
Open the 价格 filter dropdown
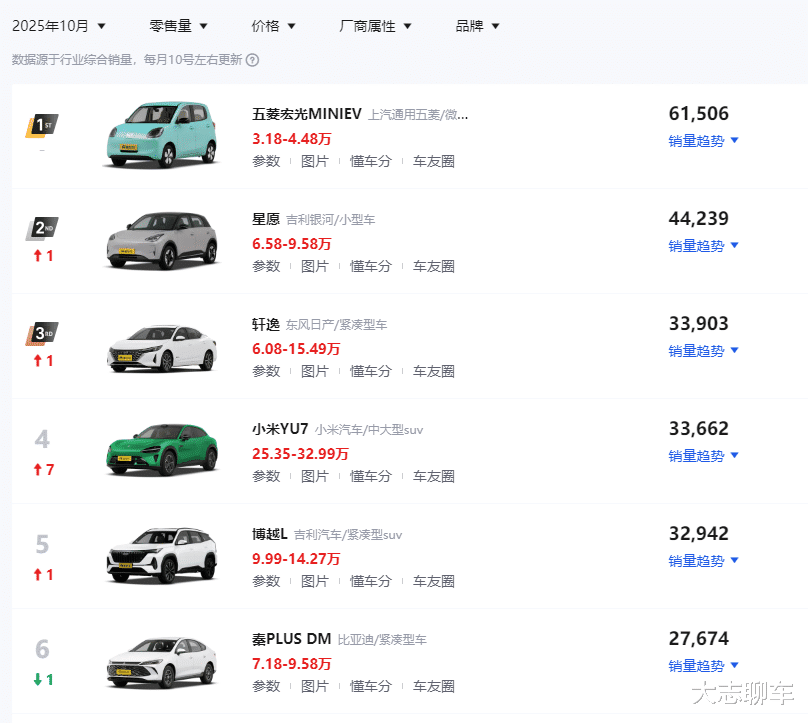(x=275, y=26)
